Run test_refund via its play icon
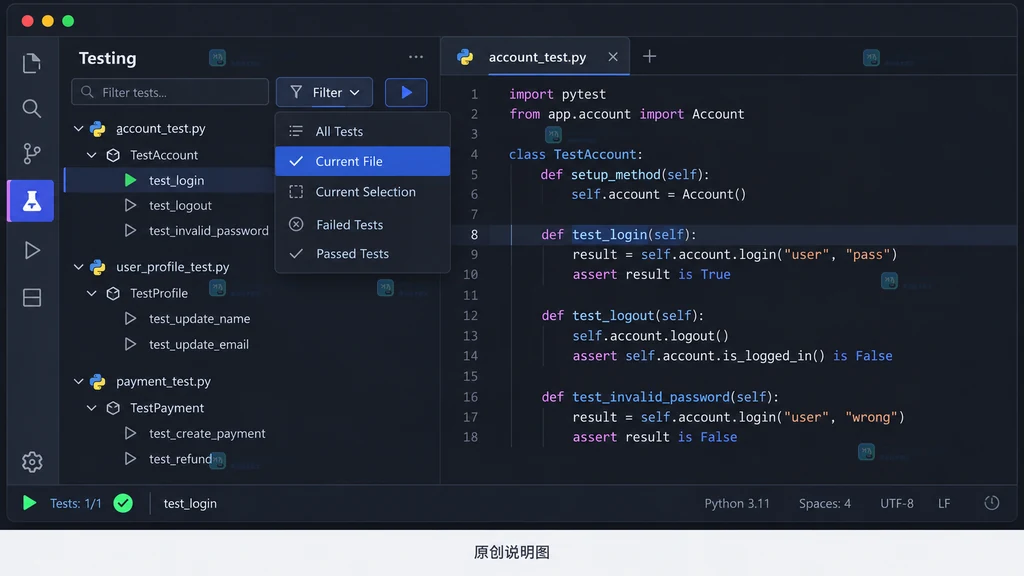This screenshot has height=576, width=1024. pos(131,458)
